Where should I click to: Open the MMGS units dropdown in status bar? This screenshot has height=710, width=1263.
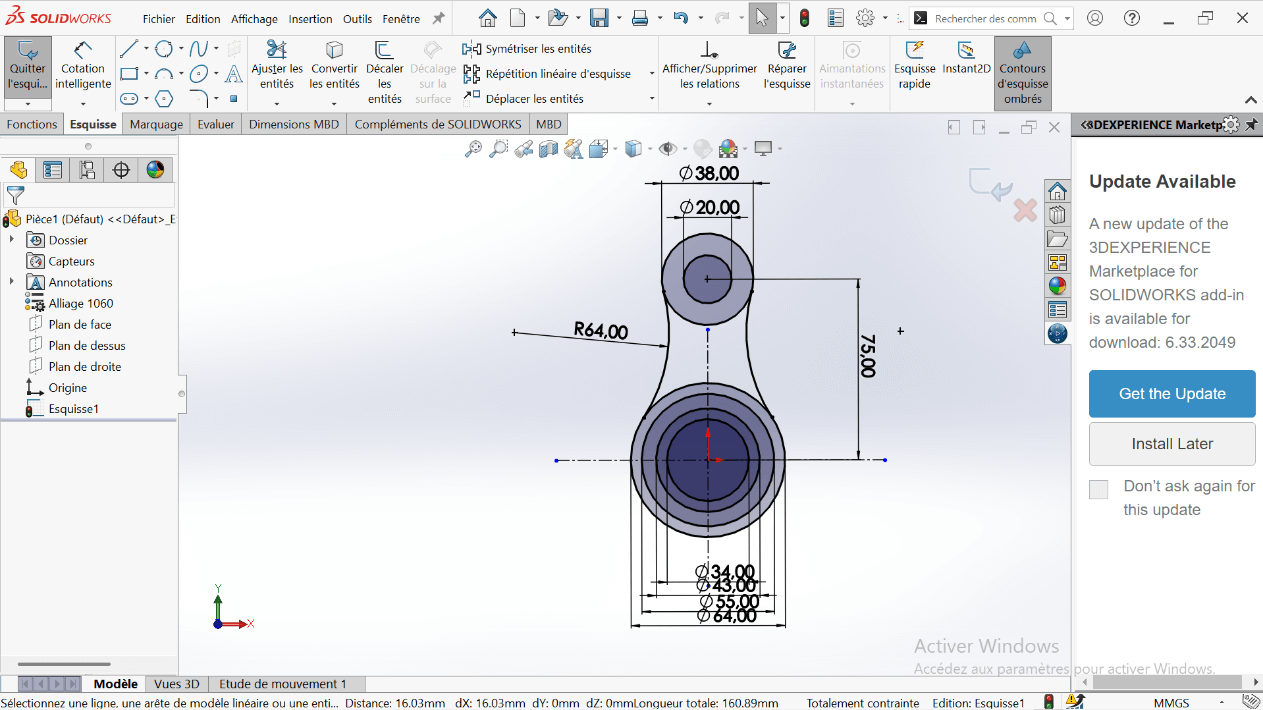click(1171, 703)
